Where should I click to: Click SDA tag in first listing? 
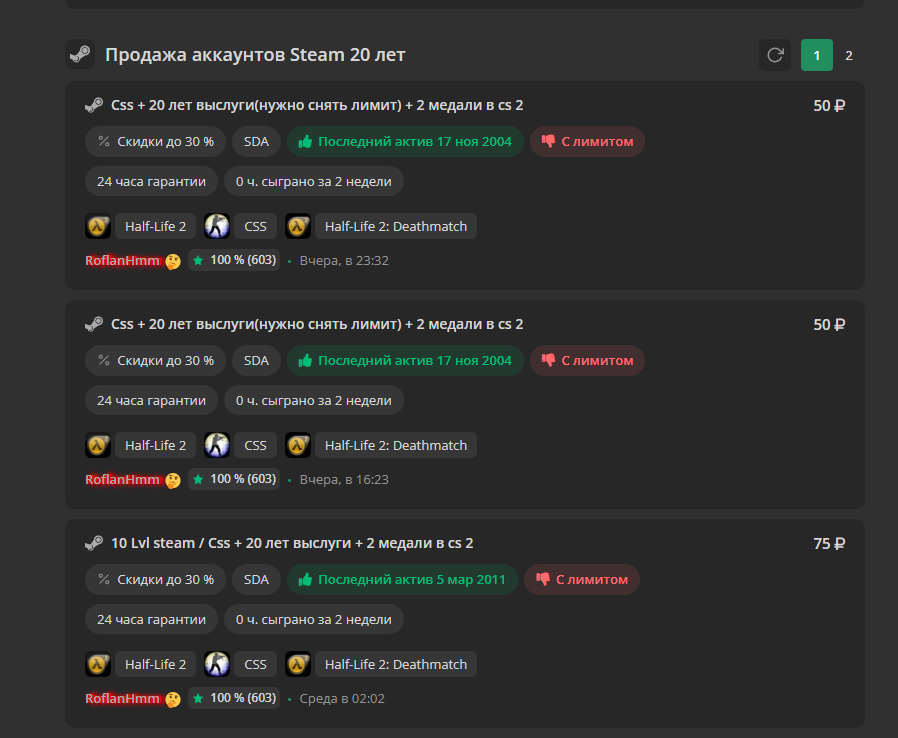coord(256,141)
